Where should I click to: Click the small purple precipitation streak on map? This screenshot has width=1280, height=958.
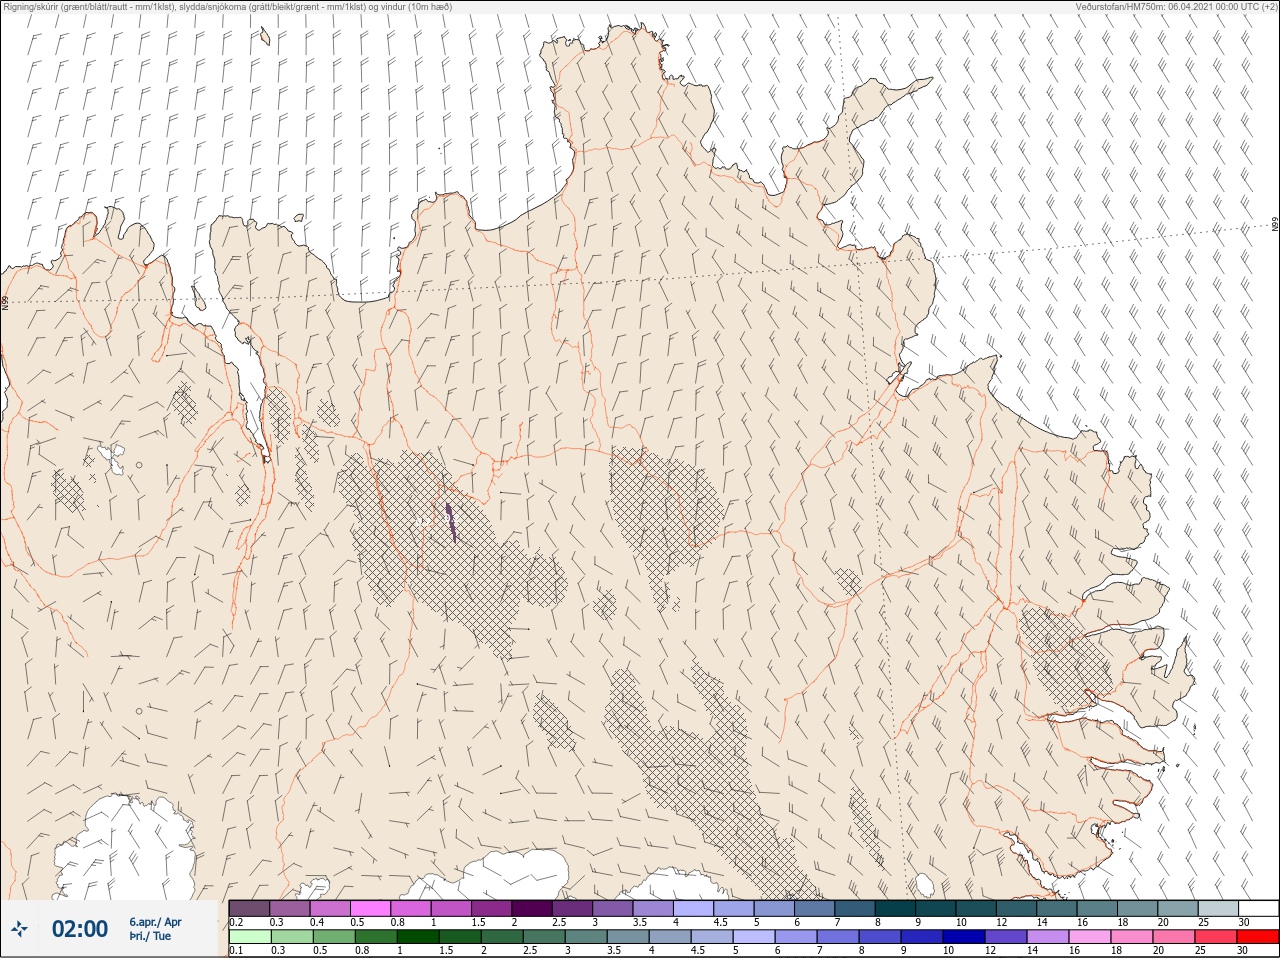[450, 522]
